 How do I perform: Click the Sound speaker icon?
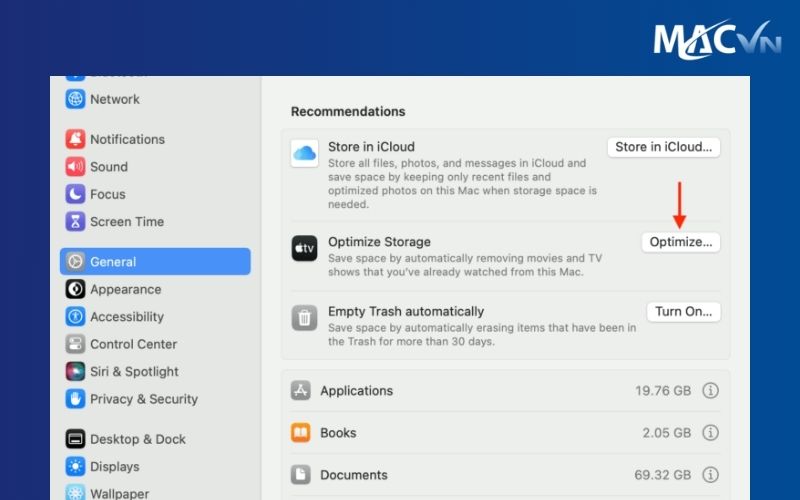[75, 166]
